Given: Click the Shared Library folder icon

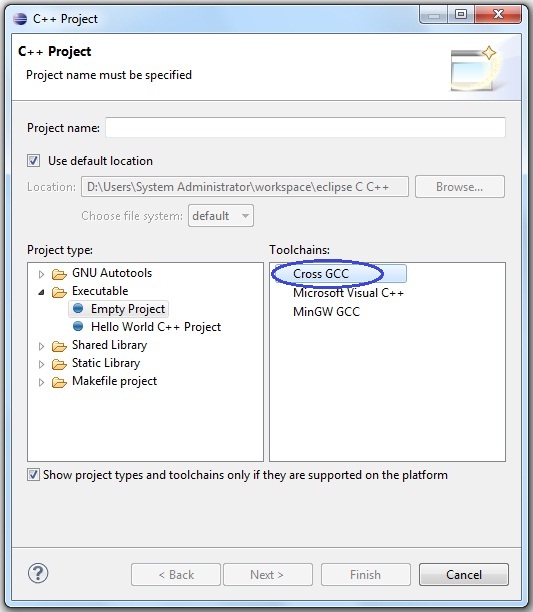Looking at the screenshot, I should (x=59, y=346).
